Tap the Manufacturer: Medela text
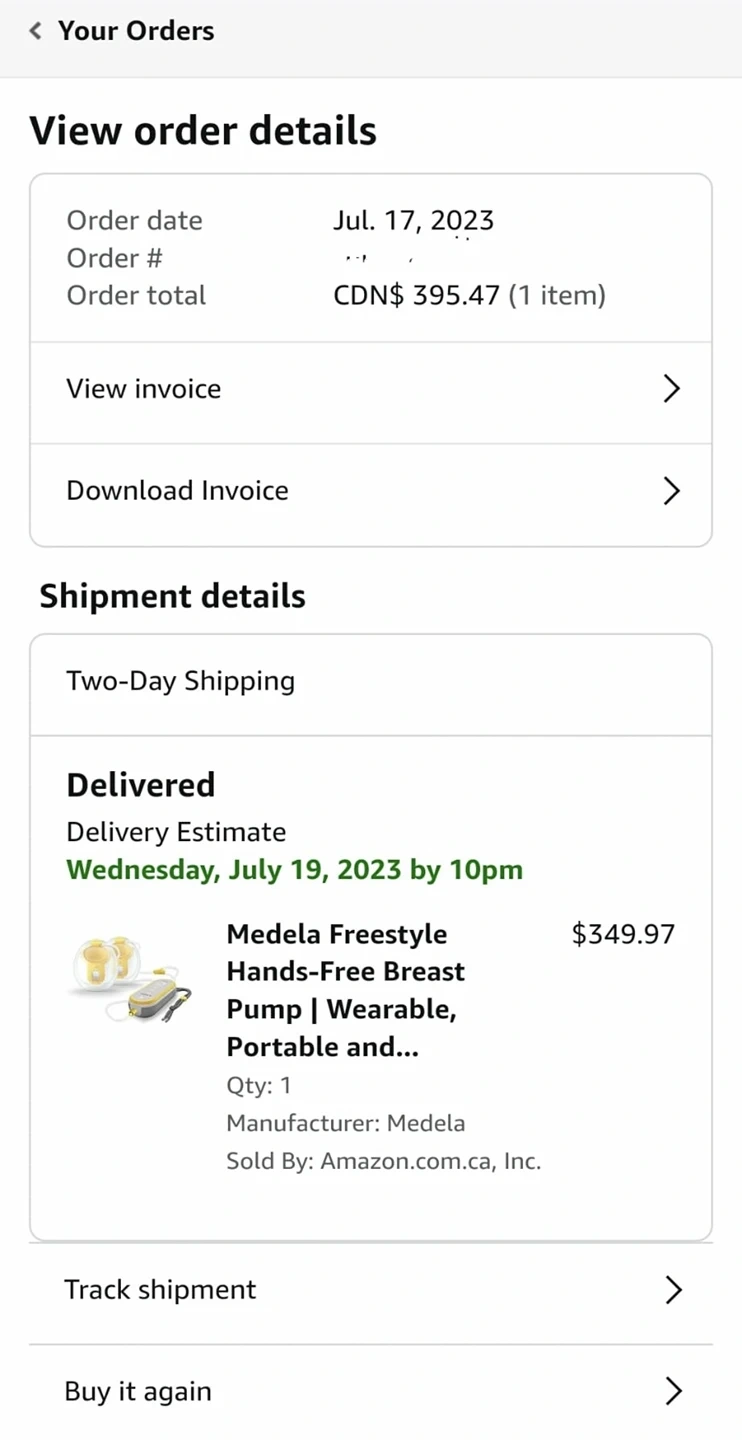742x1440 pixels. pos(345,1123)
